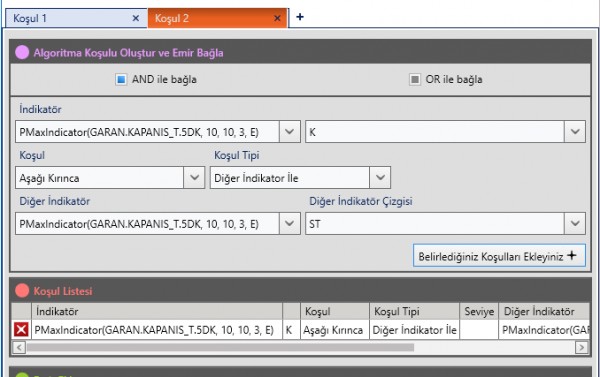Toggle the AND ile bağla checkbox
The image size is (600, 377).
pos(121,80)
